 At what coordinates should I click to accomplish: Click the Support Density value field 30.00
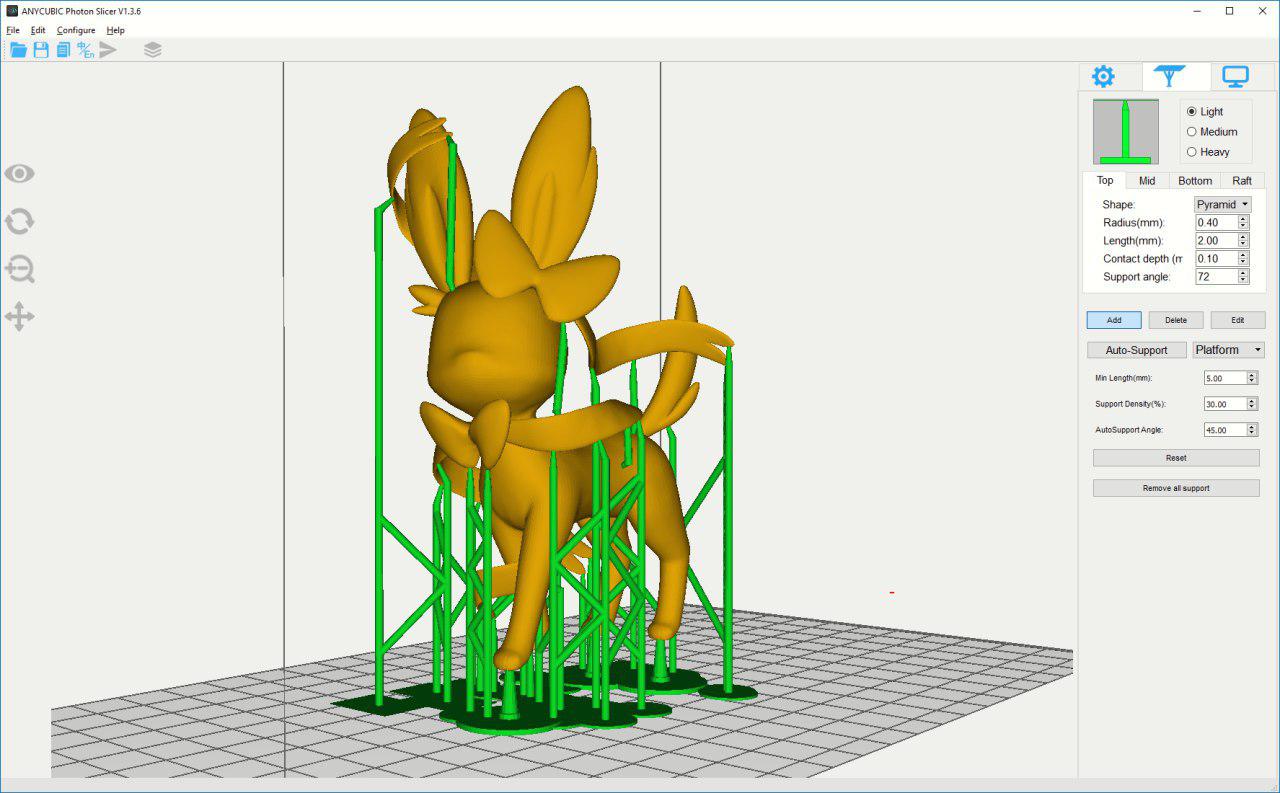point(1226,404)
